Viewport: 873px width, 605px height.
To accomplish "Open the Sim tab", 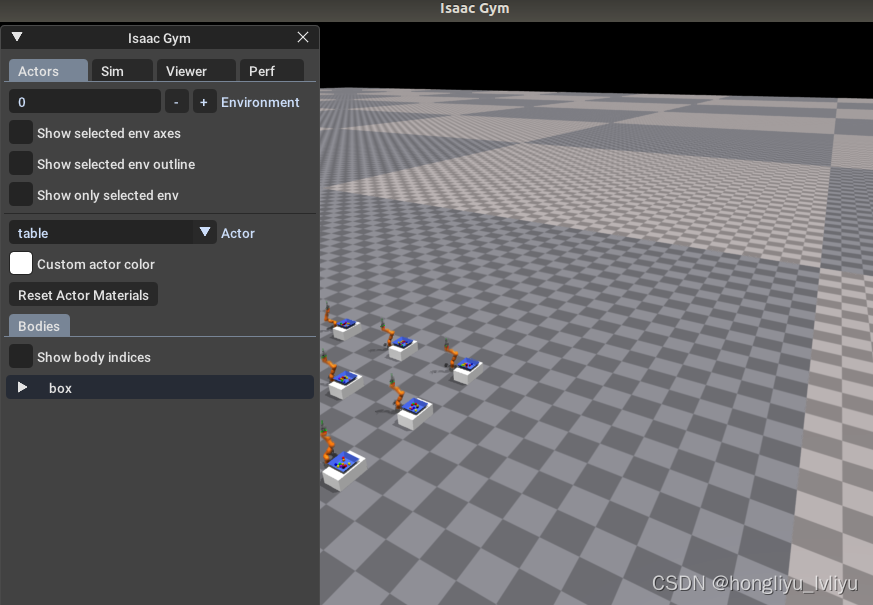I will (122, 71).
